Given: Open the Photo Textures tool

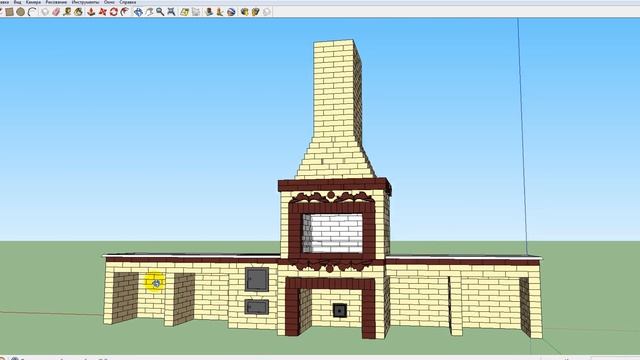Looking at the screenshot, I should click(x=220, y=12).
